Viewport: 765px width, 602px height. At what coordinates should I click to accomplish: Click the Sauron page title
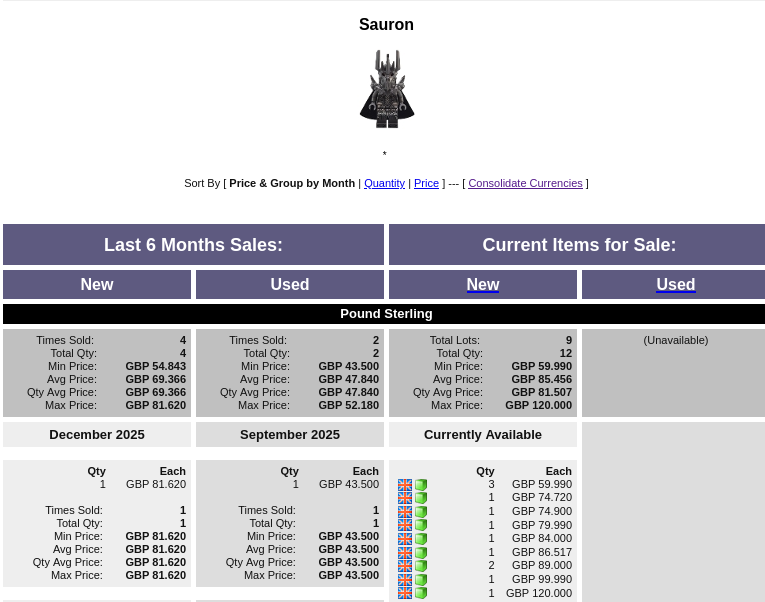pos(386,24)
